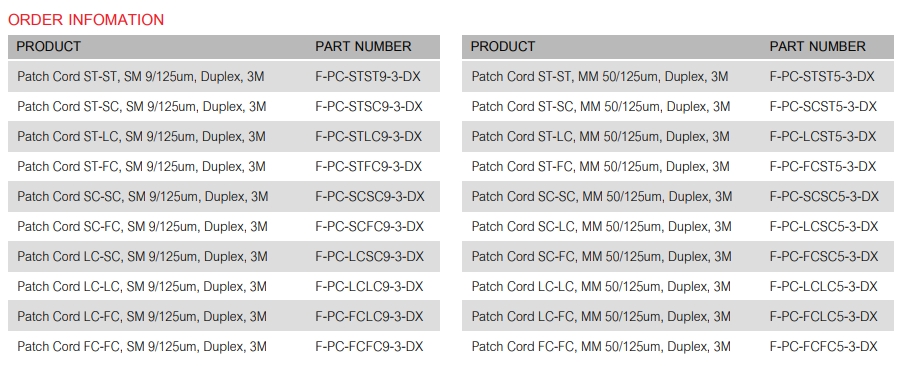Click part number F-PC-FCFC9-3-DX

click(x=369, y=347)
